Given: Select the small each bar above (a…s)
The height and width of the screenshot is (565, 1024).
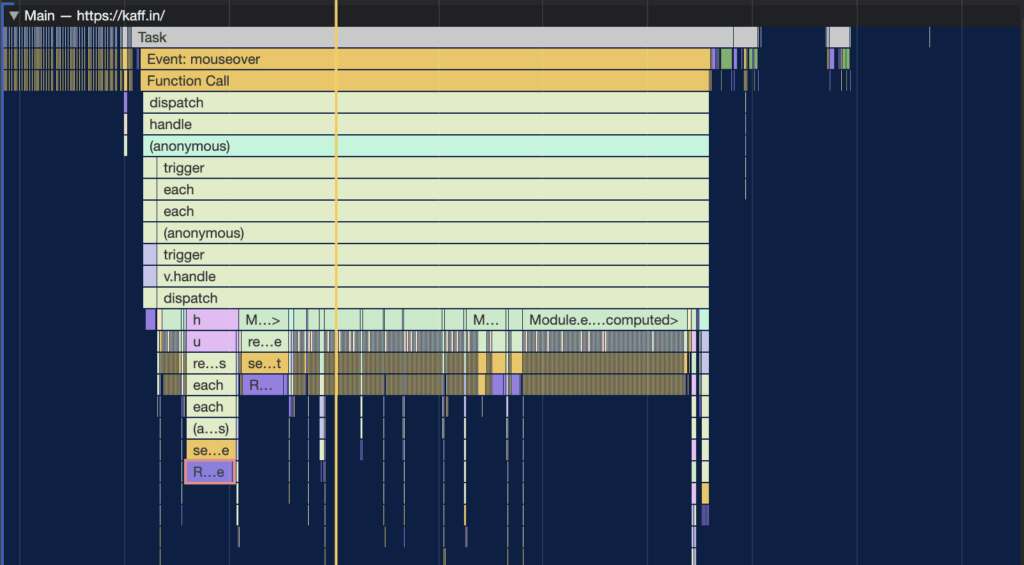Looking at the screenshot, I should pos(212,407).
